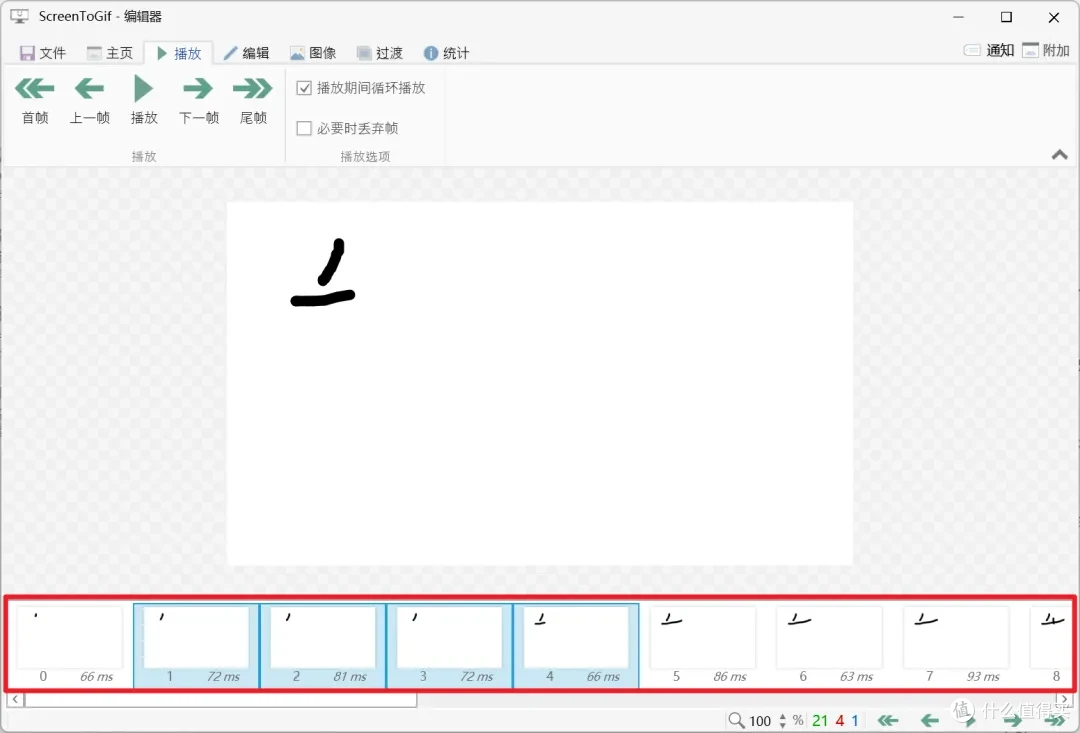Jump to first frame via status bar arrow
The image size is (1080, 733).
888,721
